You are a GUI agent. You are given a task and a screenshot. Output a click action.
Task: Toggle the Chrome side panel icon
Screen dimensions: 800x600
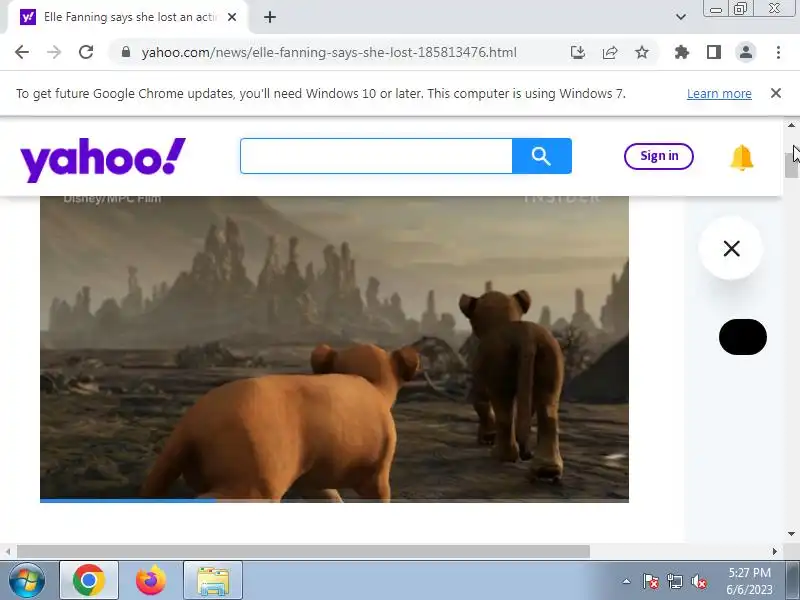click(714, 52)
